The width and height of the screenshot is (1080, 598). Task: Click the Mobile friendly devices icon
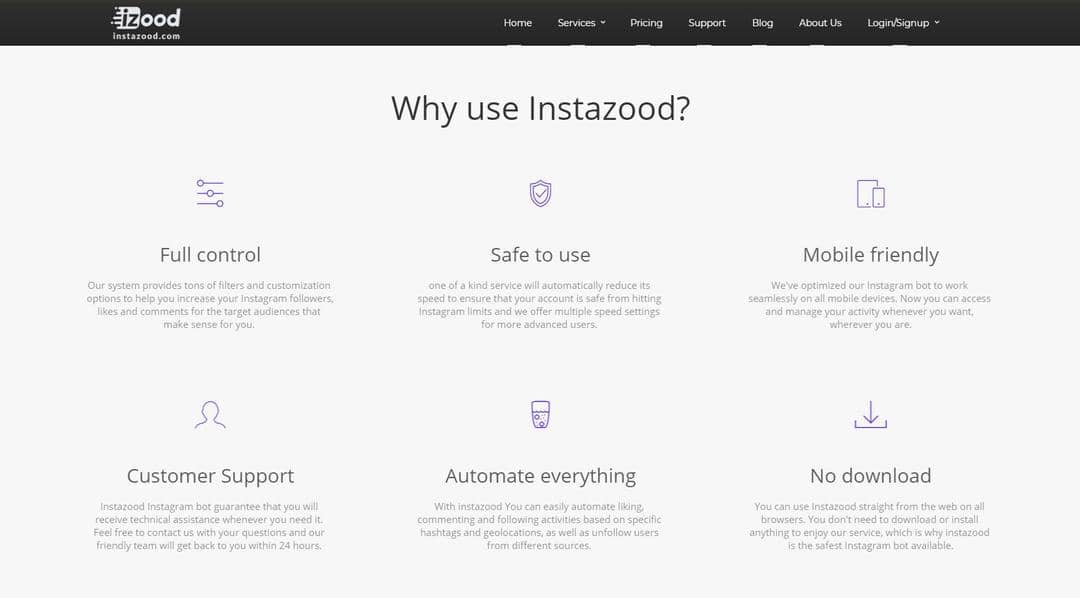[x=870, y=193]
